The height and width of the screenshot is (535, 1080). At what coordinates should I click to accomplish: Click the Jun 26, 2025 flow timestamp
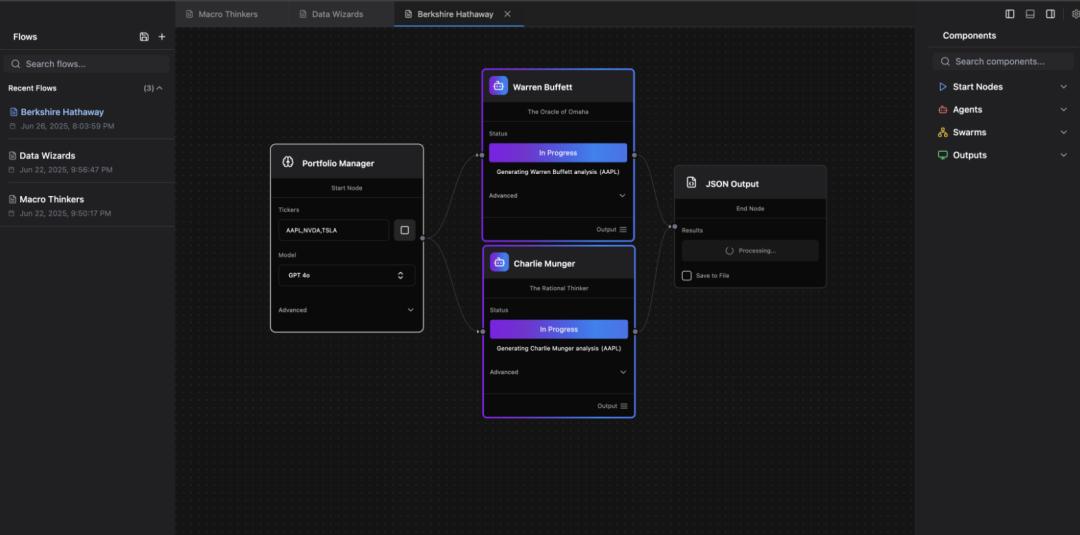[x=67, y=127]
